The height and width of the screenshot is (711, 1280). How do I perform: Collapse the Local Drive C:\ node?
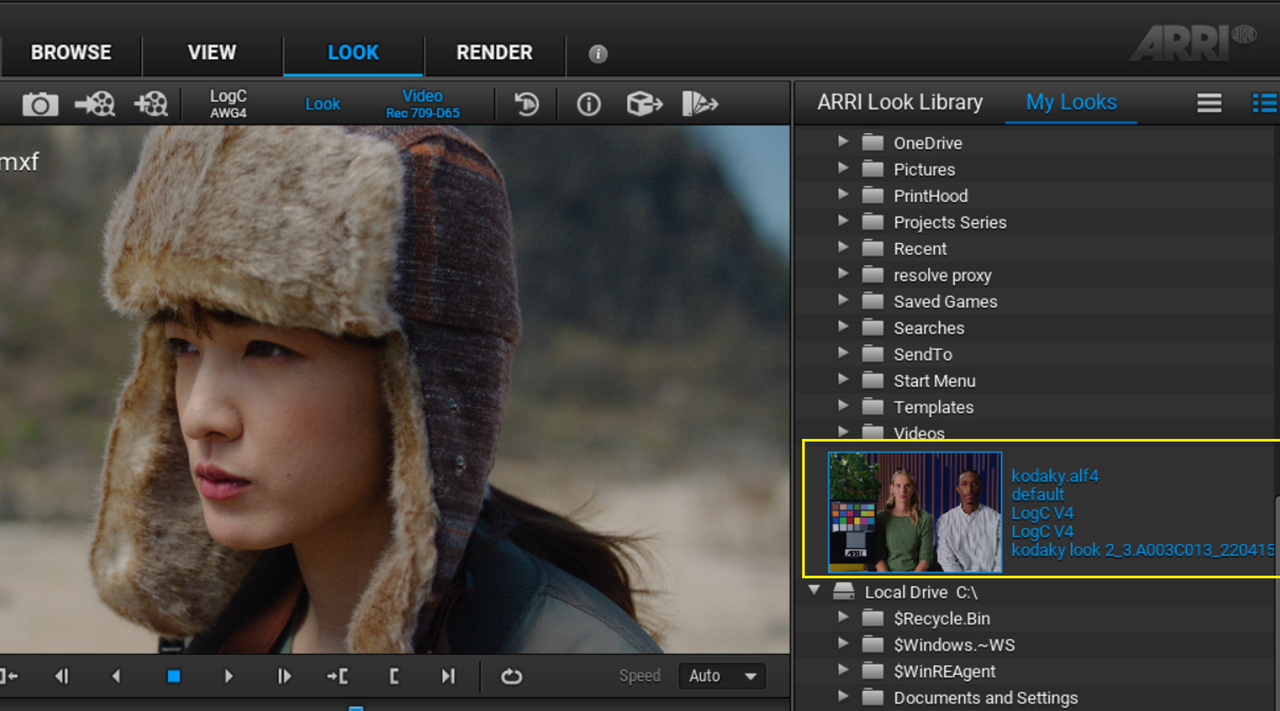coord(814,590)
